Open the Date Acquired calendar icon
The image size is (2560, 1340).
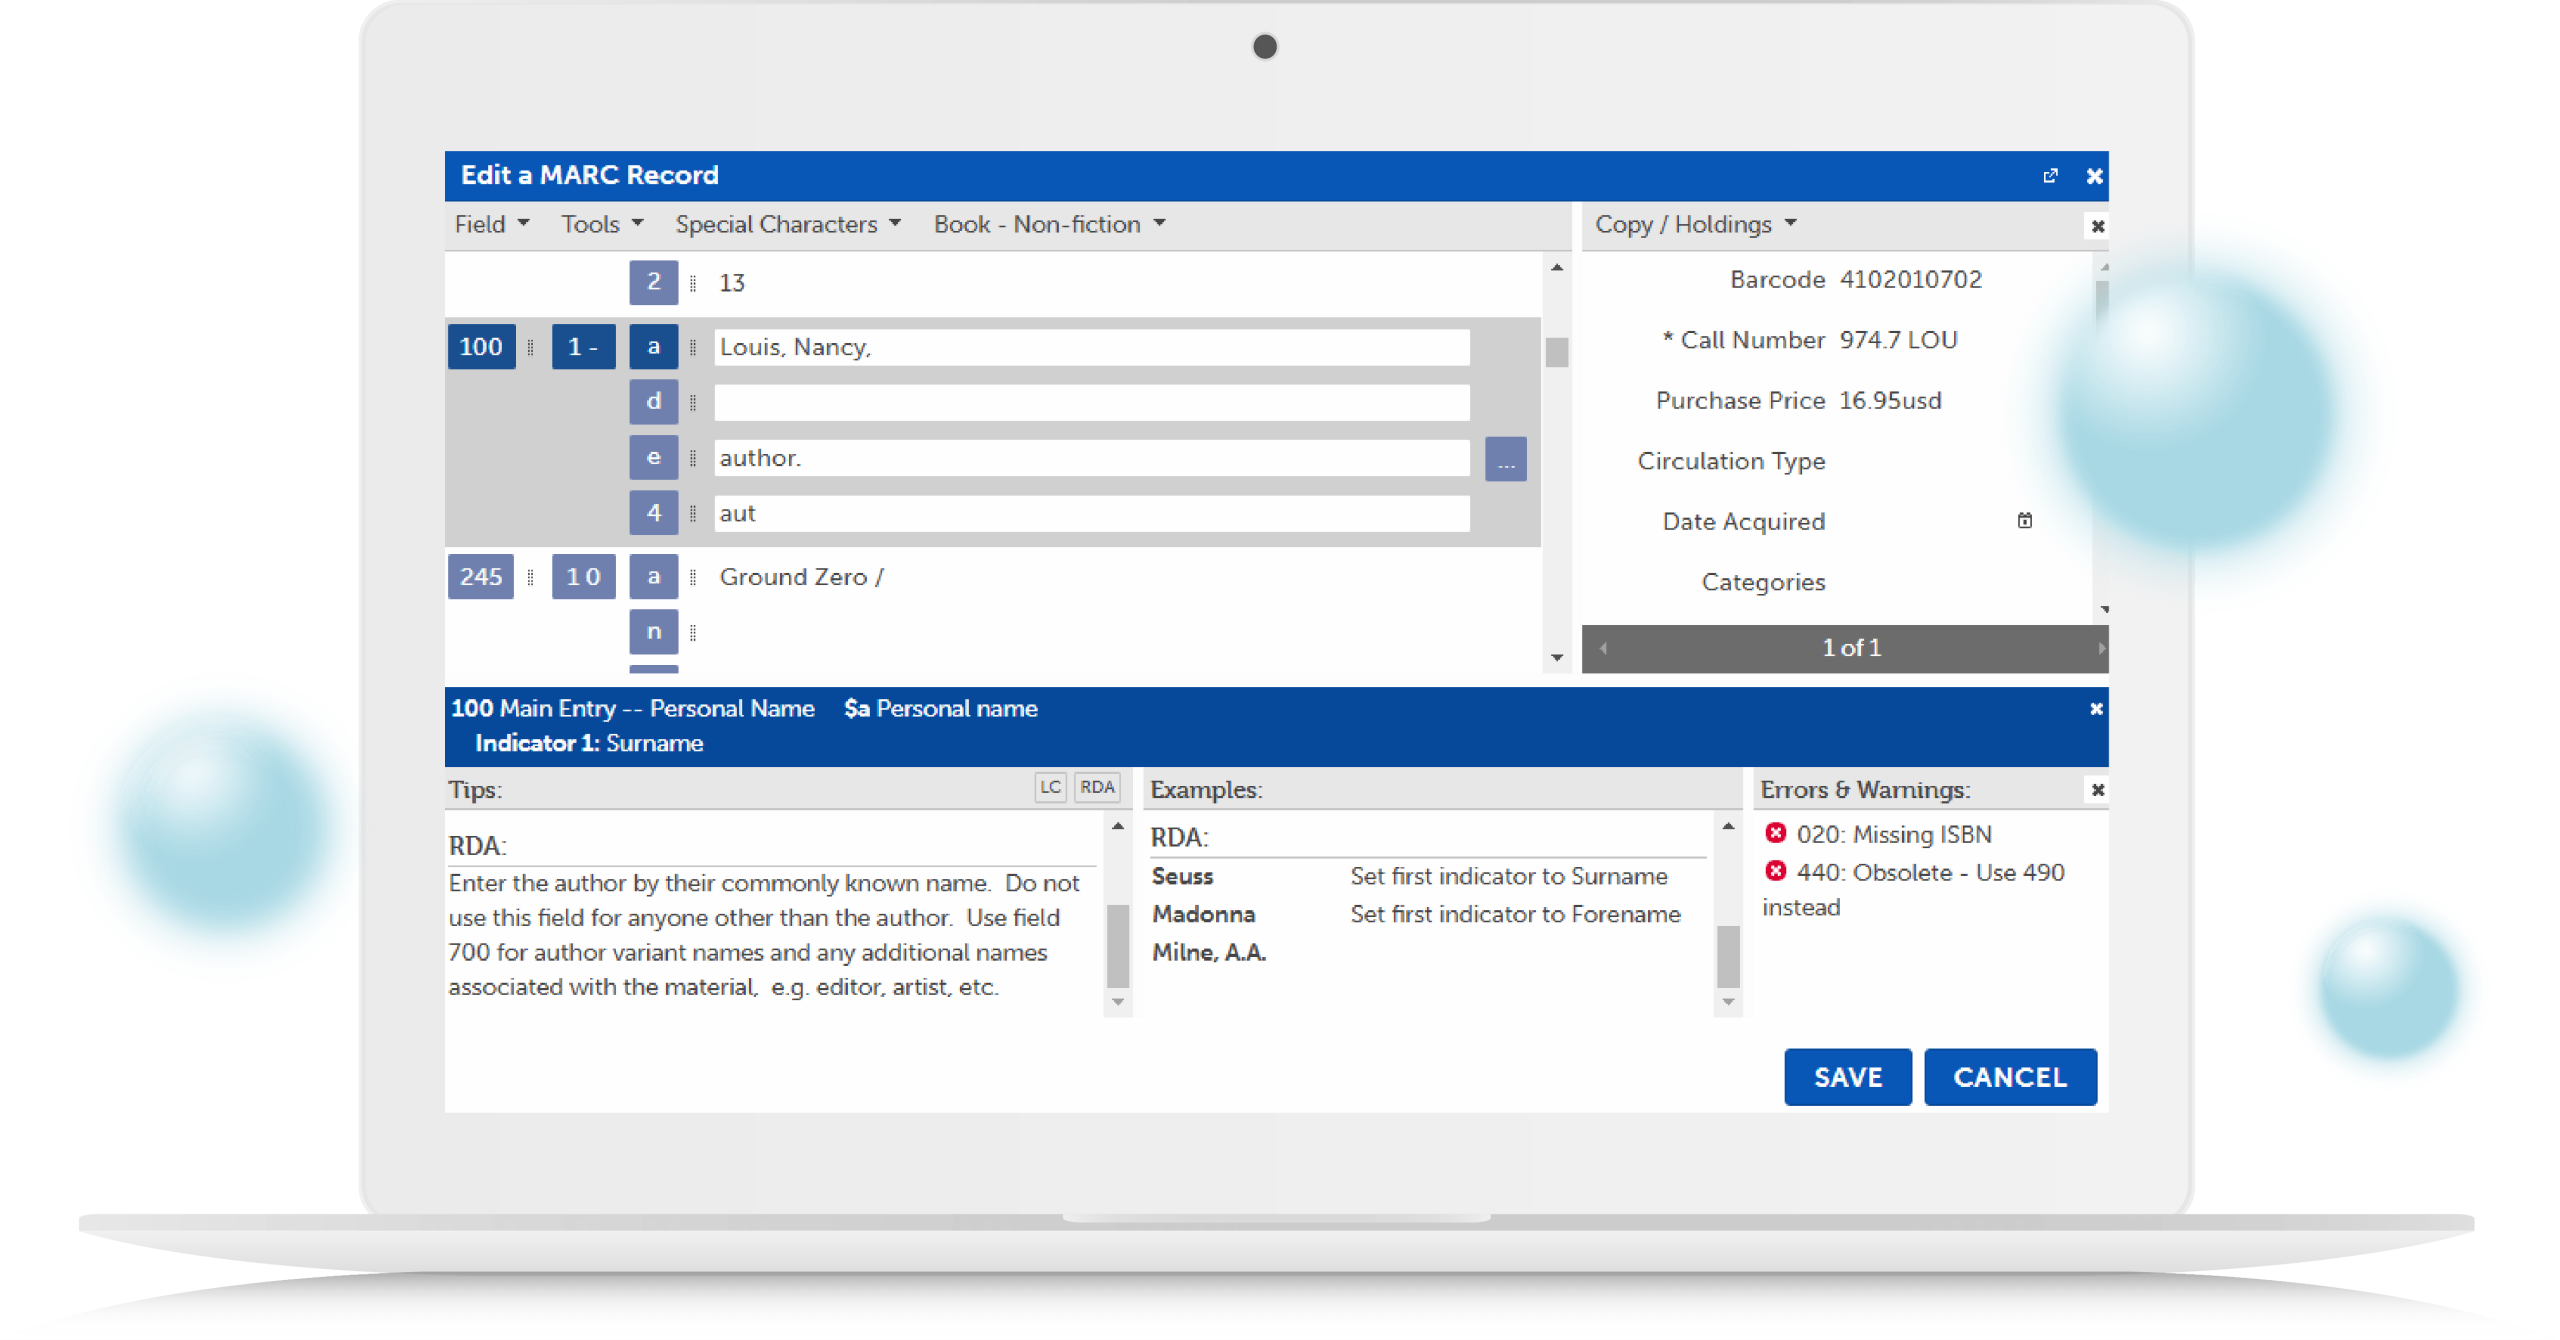tap(2024, 520)
